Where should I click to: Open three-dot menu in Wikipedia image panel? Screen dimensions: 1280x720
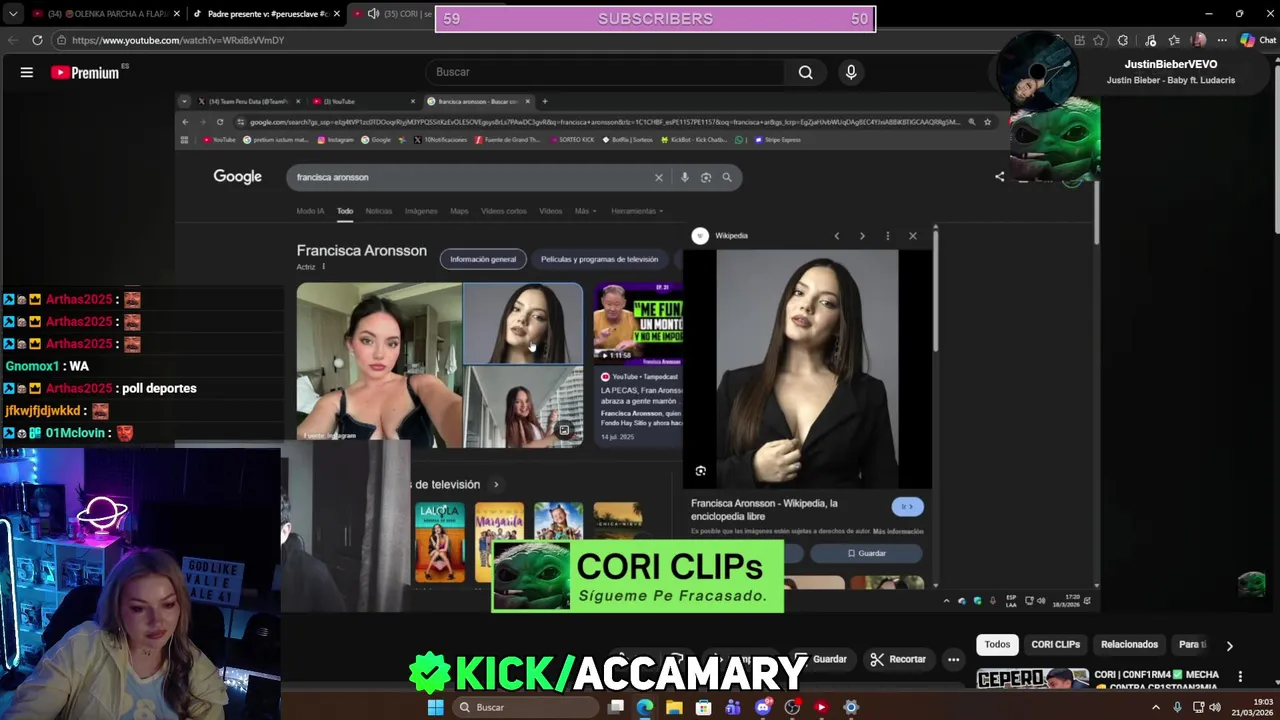pos(887,236)
